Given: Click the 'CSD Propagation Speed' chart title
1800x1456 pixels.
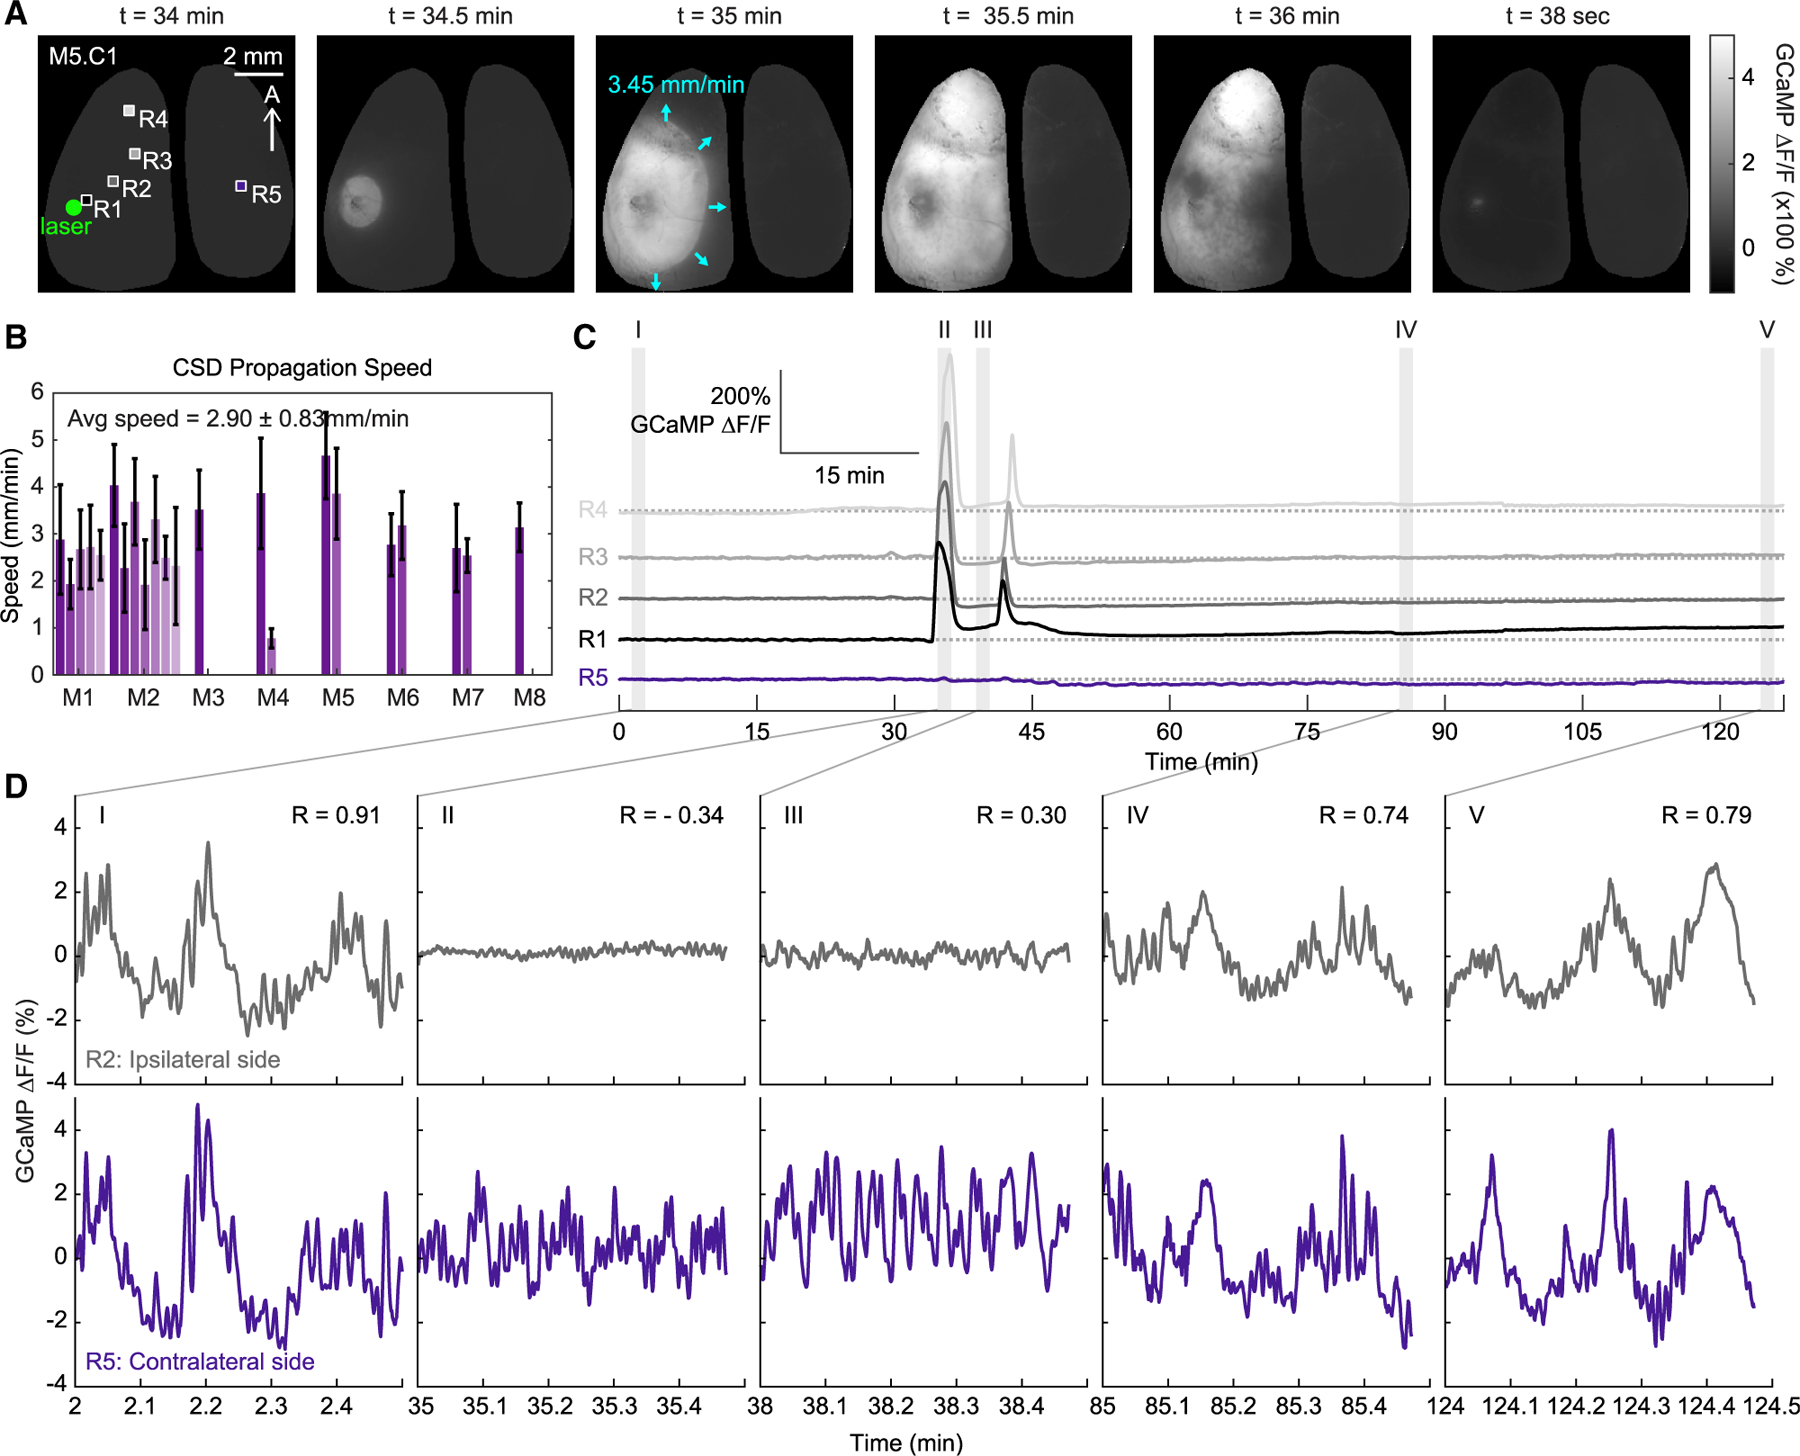Looking at the screenshot, I should point(302,368).
